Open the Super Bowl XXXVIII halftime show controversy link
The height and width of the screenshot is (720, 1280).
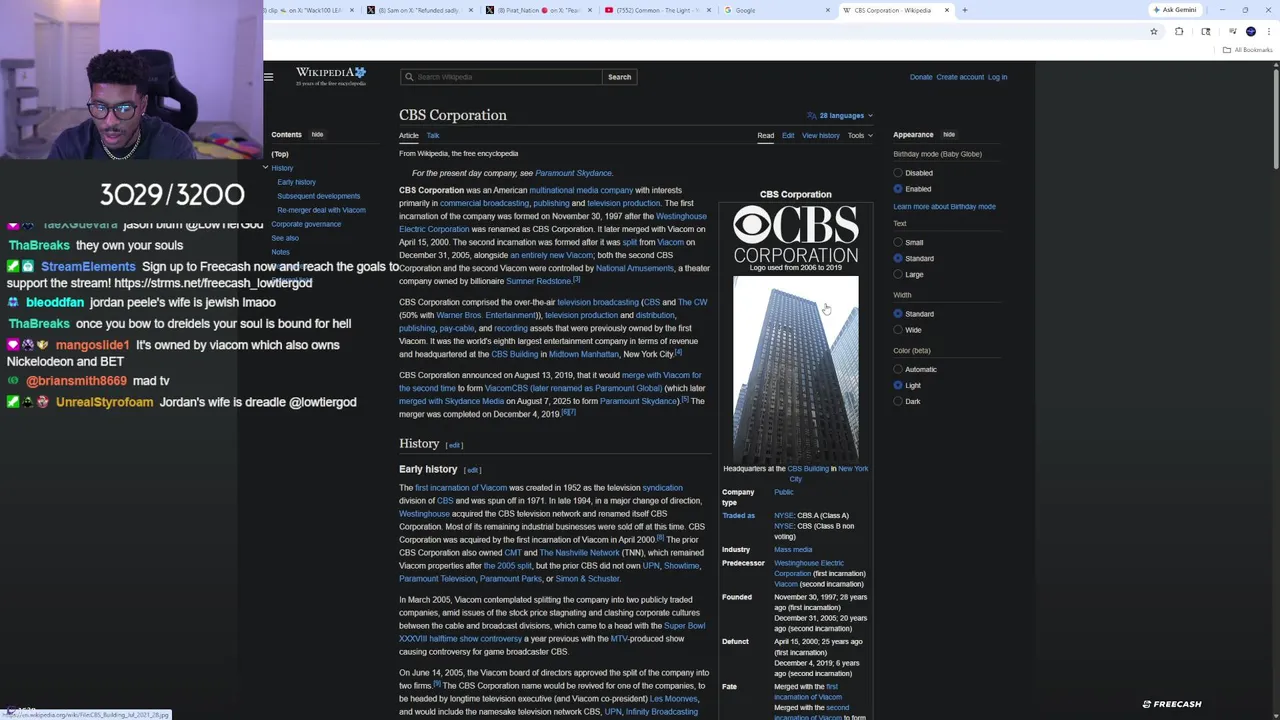coord(552,632)
